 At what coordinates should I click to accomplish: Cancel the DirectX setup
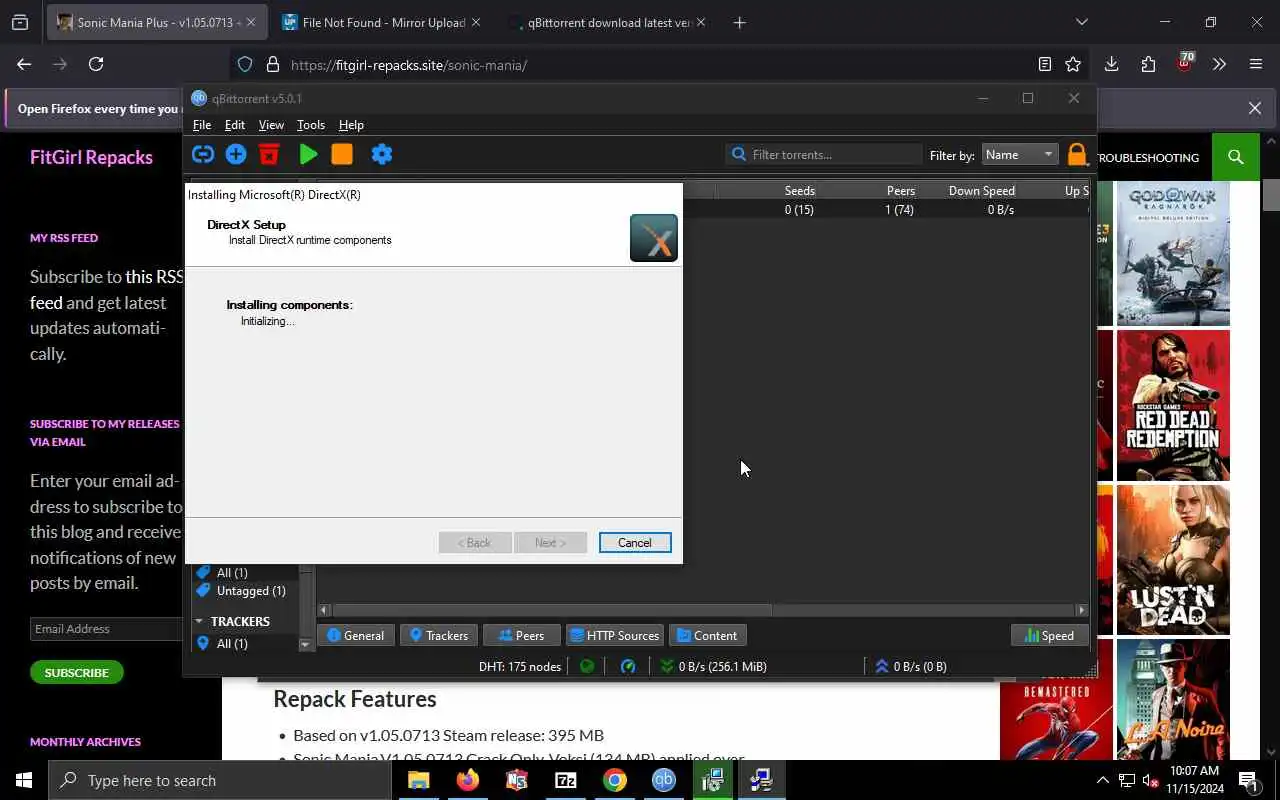pos(635,542)
